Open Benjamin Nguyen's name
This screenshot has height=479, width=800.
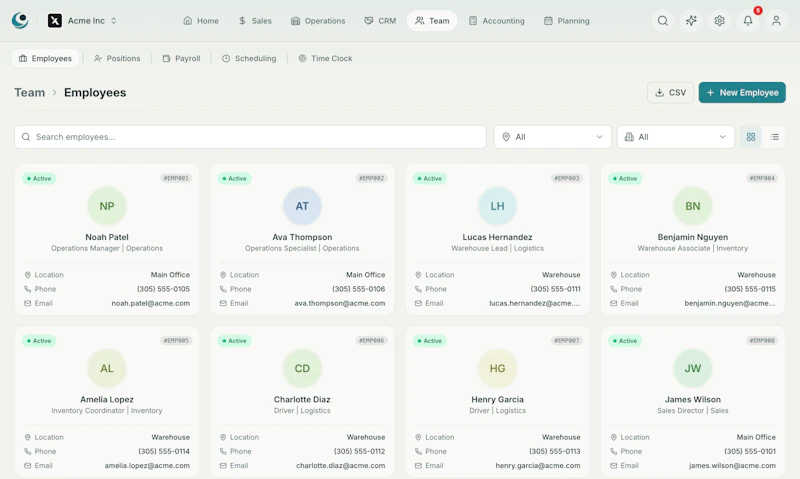pos(693,237)
